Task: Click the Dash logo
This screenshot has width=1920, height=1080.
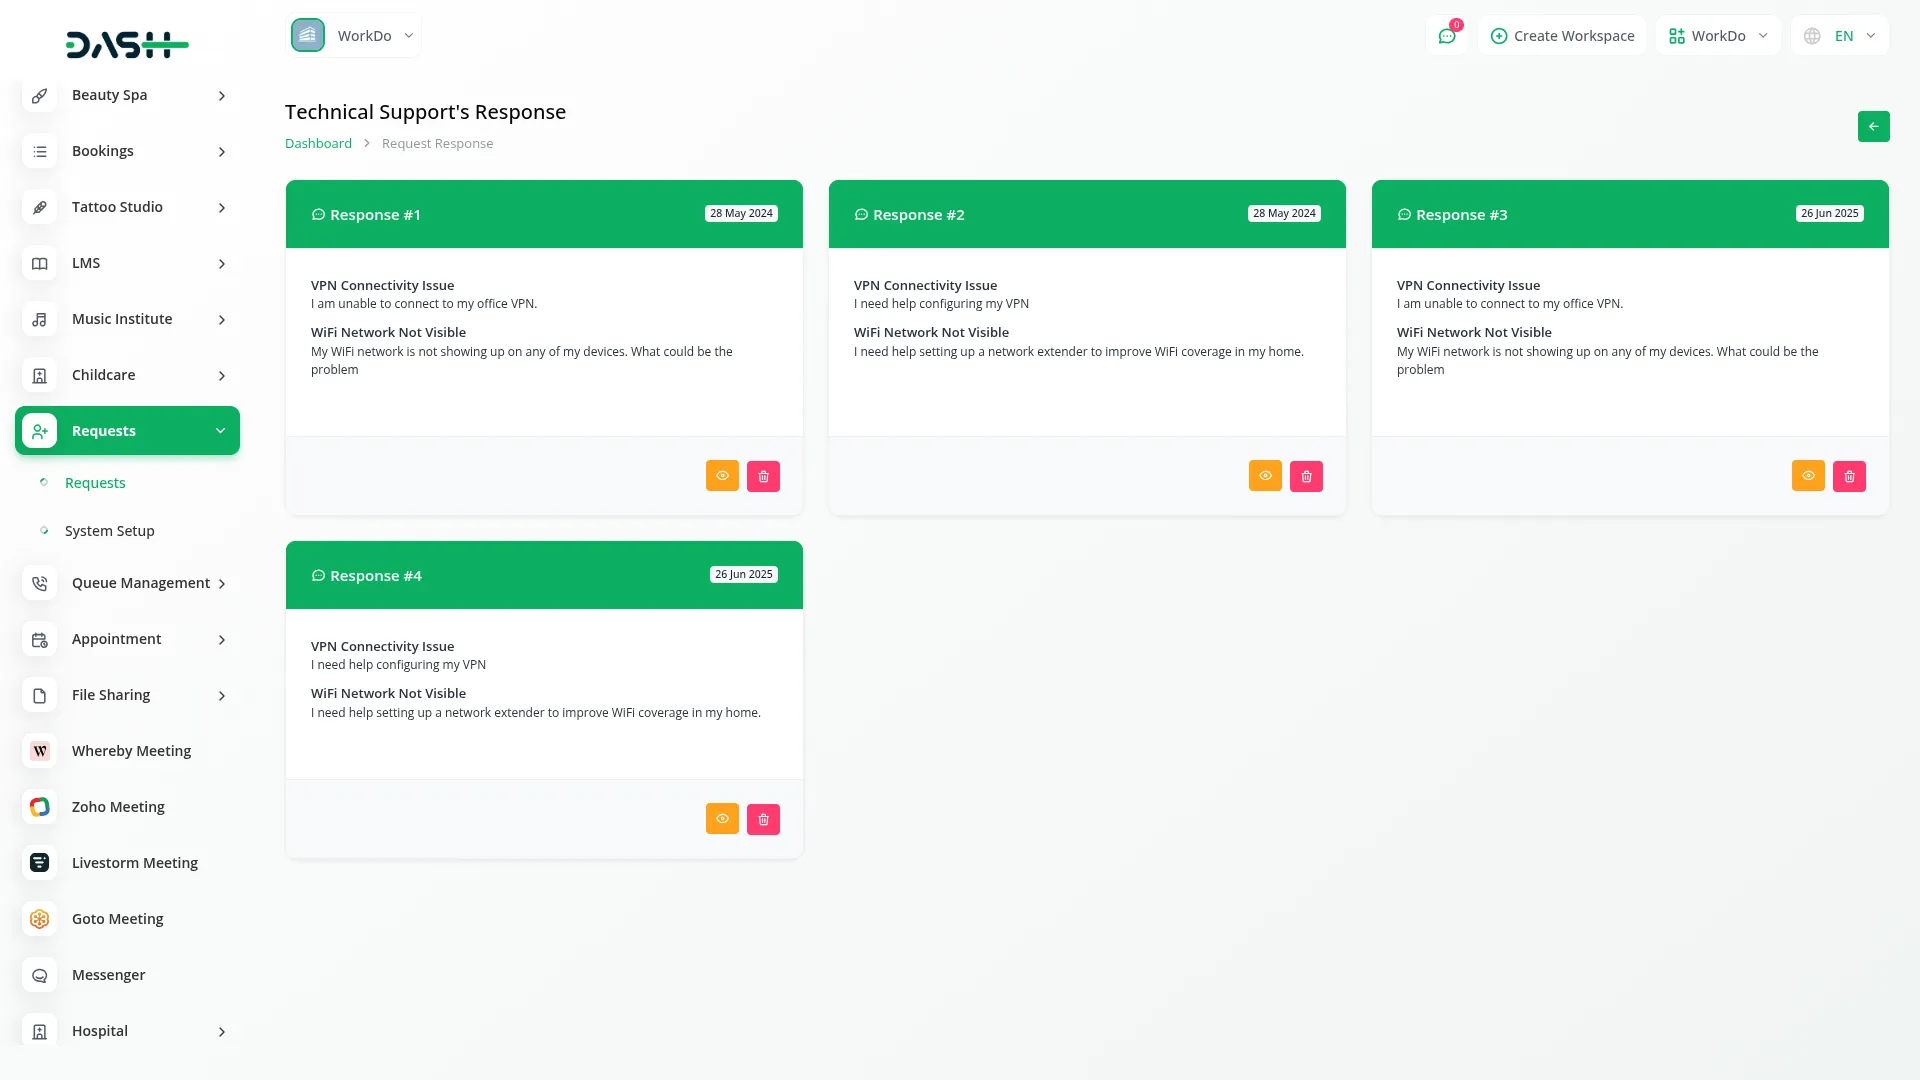Action: click(127, 44)
